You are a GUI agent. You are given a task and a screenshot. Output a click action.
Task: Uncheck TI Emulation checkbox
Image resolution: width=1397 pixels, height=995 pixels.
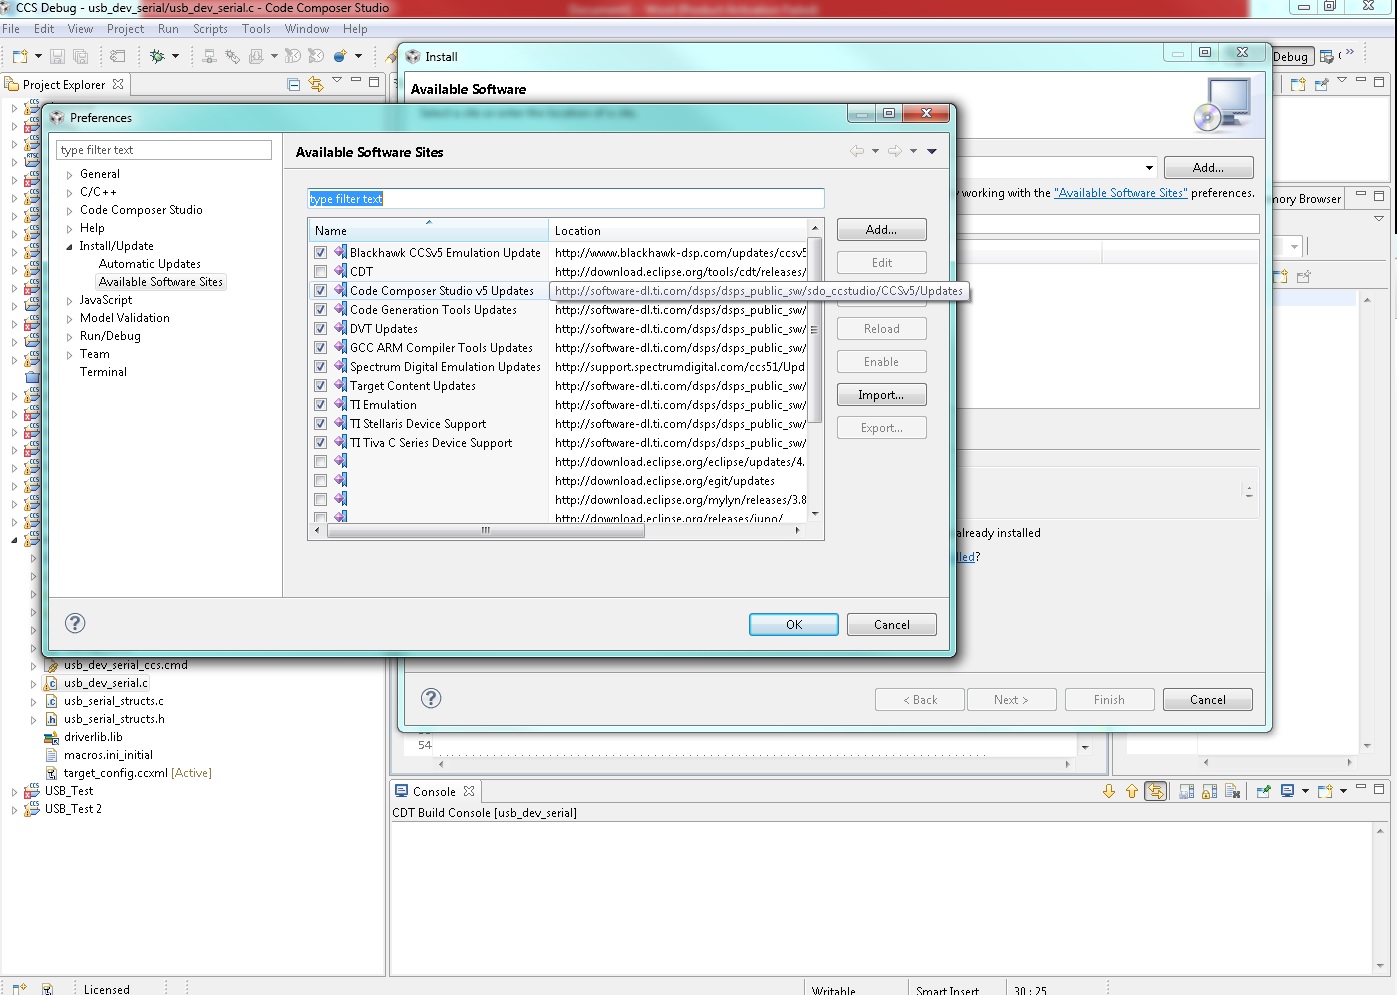point(320,405)
